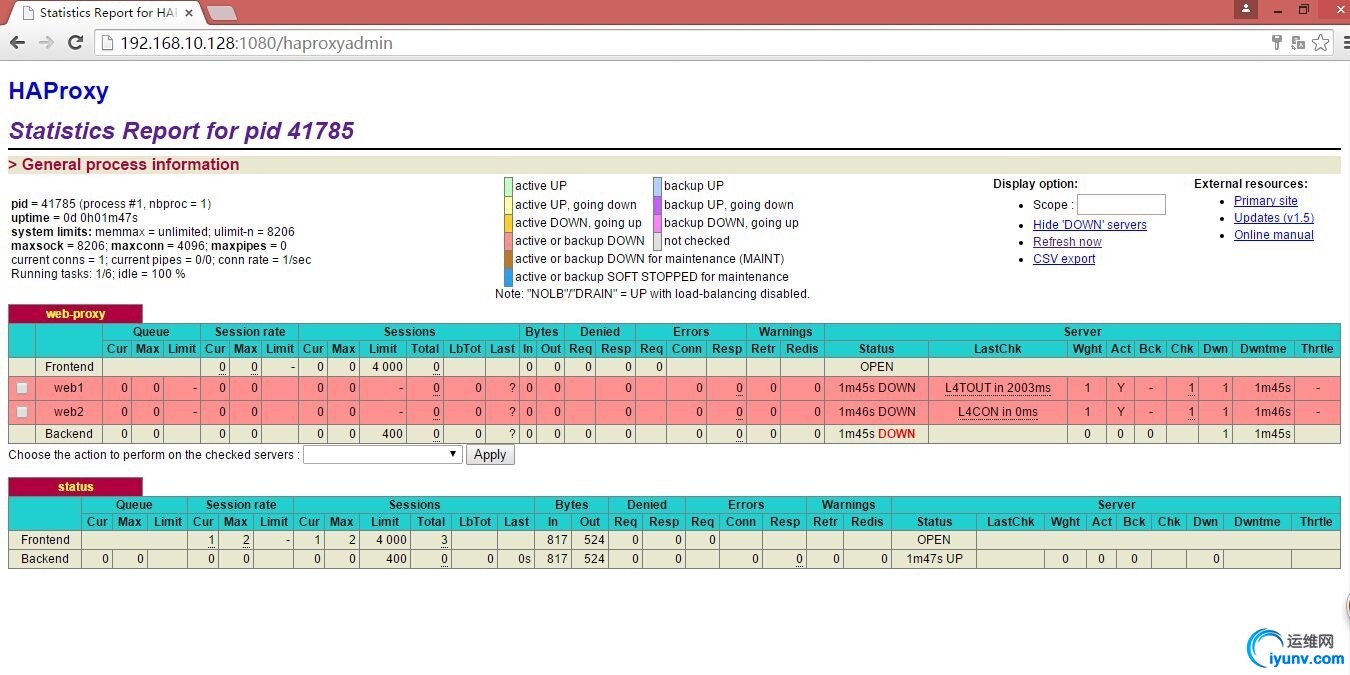1350x675 pixels.
Task: Click the web1 server name cell
Action: click(69, 388)
